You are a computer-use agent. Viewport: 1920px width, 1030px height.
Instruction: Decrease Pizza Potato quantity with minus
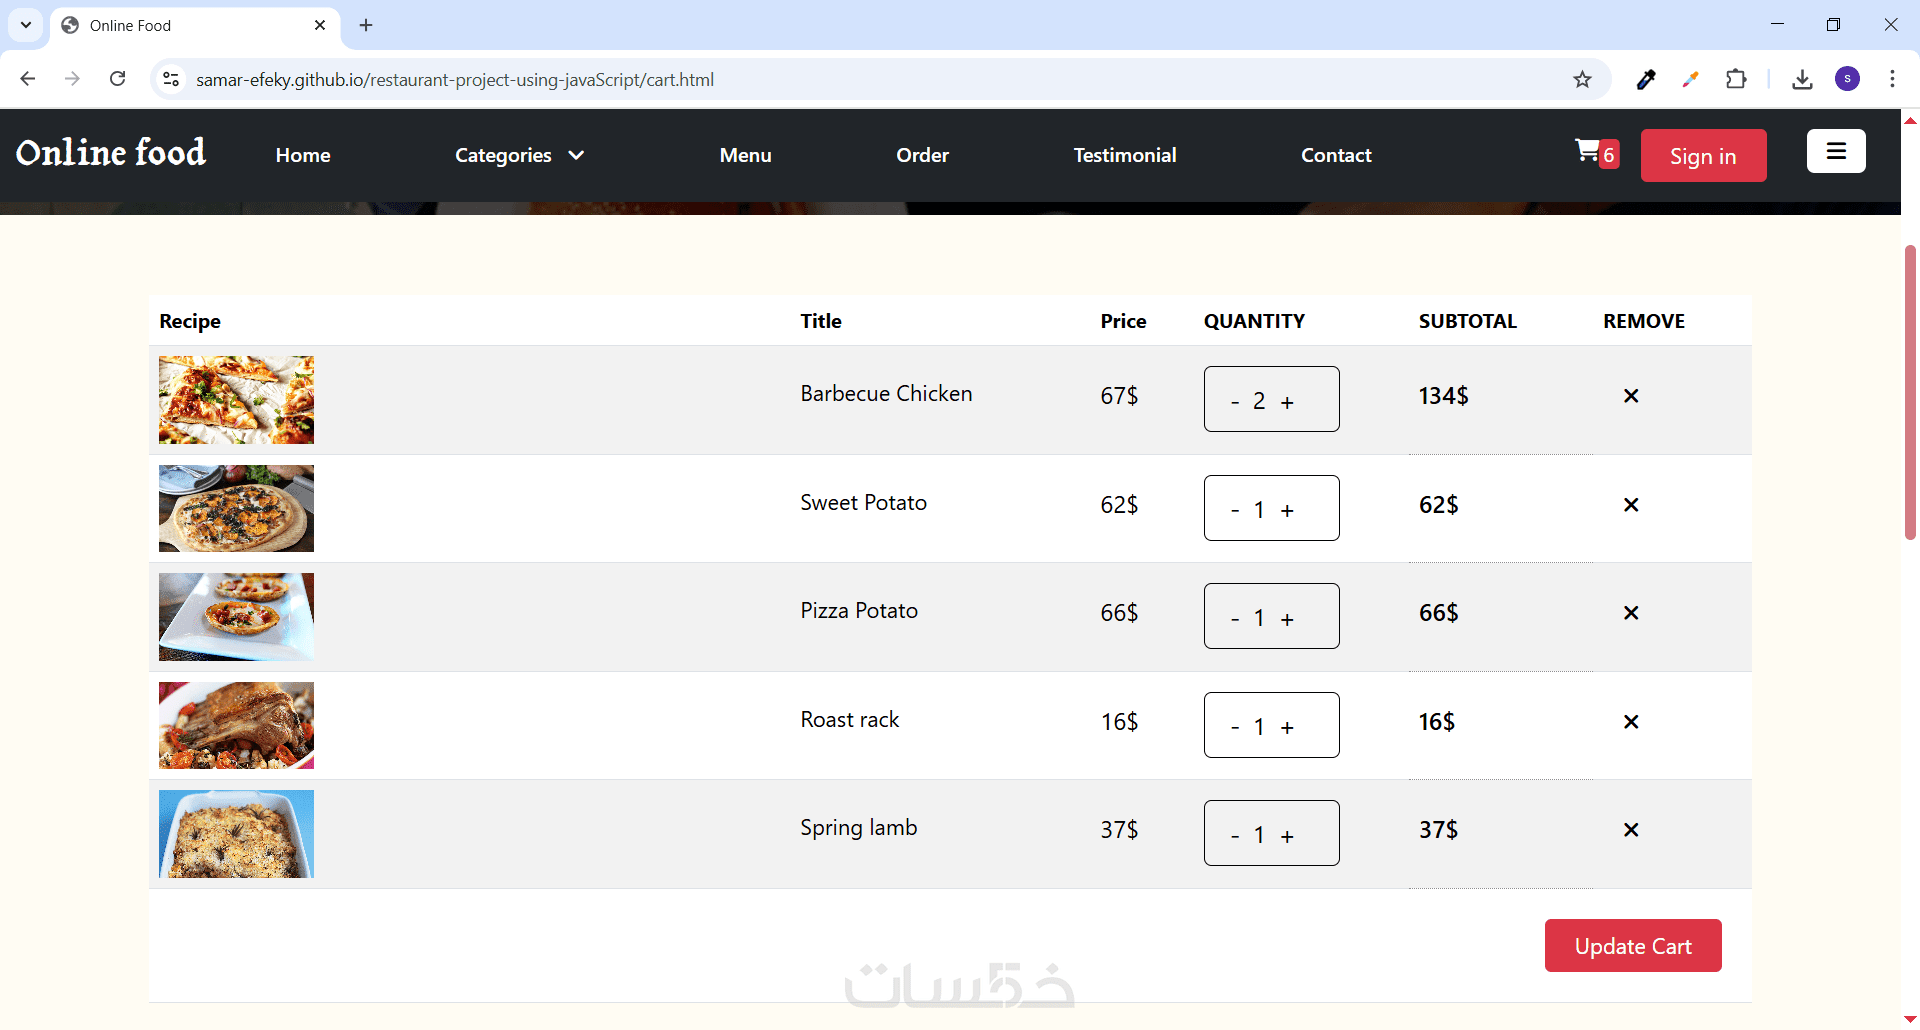[1235, 619]
